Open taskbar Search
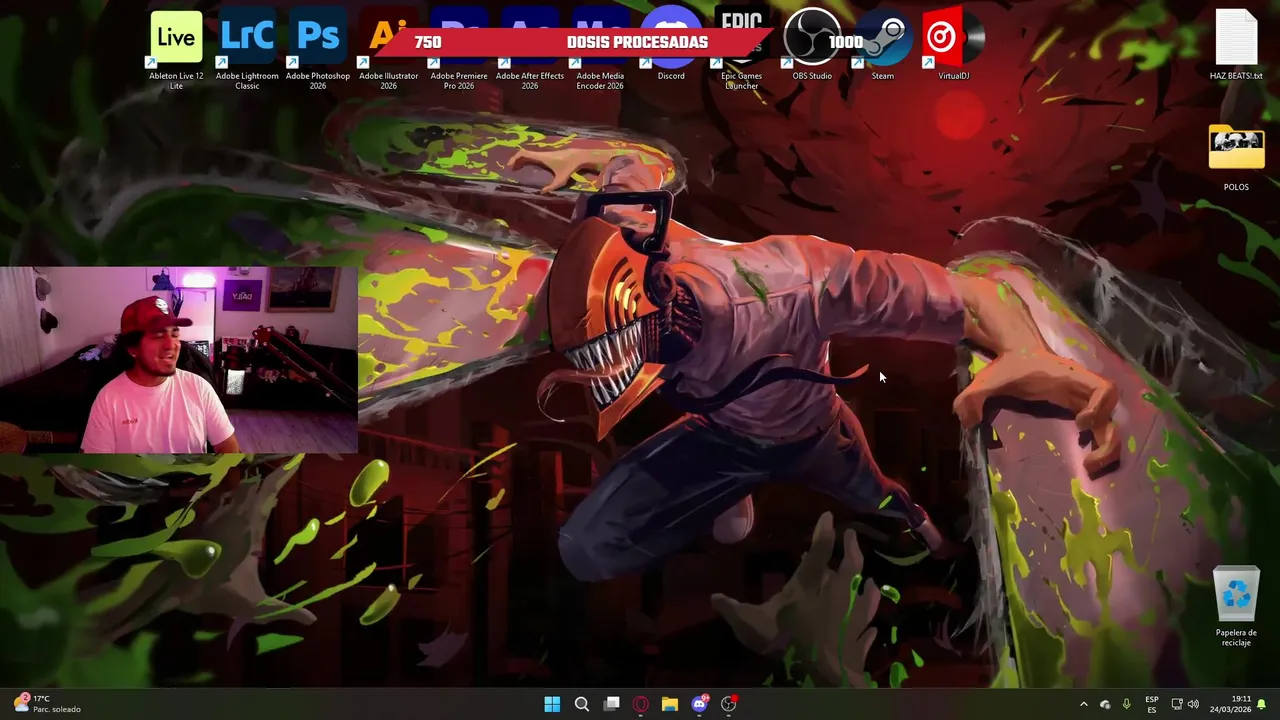Image resolution: width=1280 pixels, height=720 pixels. (581, 704)
